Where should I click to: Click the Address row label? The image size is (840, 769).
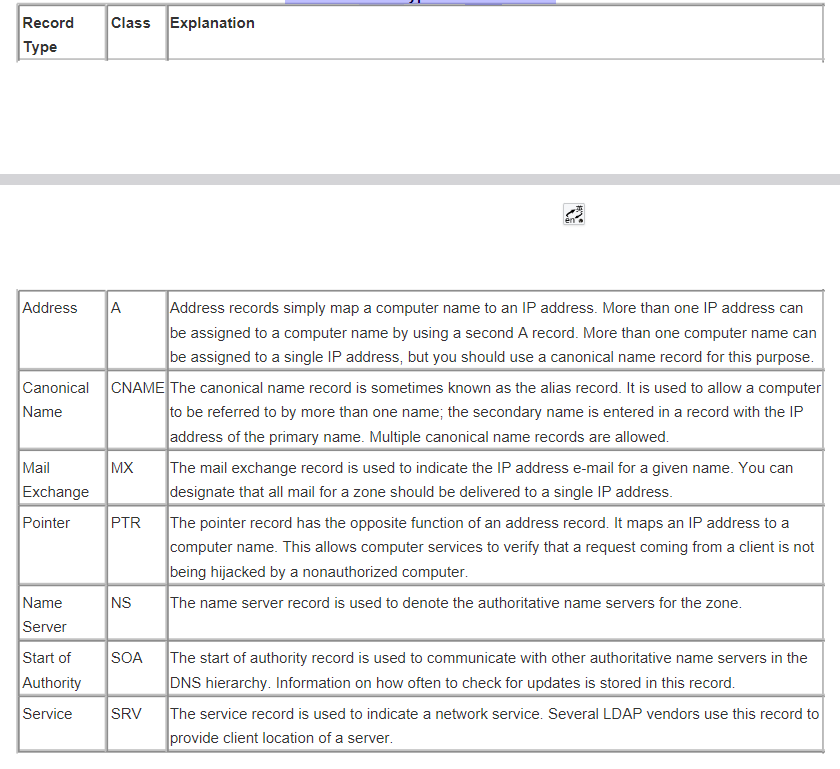pos(45,307)
